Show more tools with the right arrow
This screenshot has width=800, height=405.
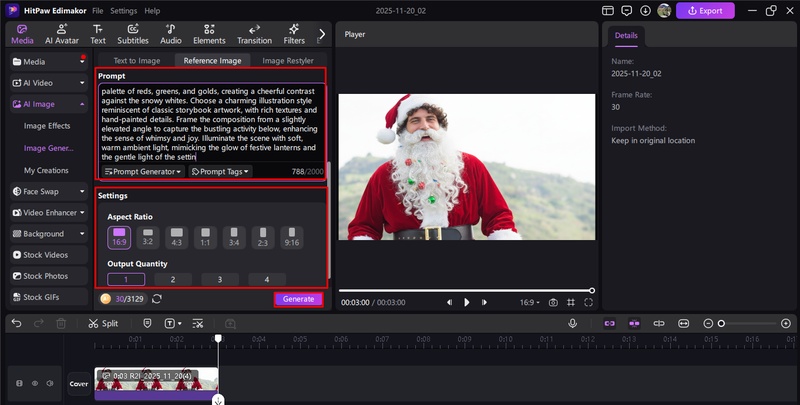pos(322,34)
